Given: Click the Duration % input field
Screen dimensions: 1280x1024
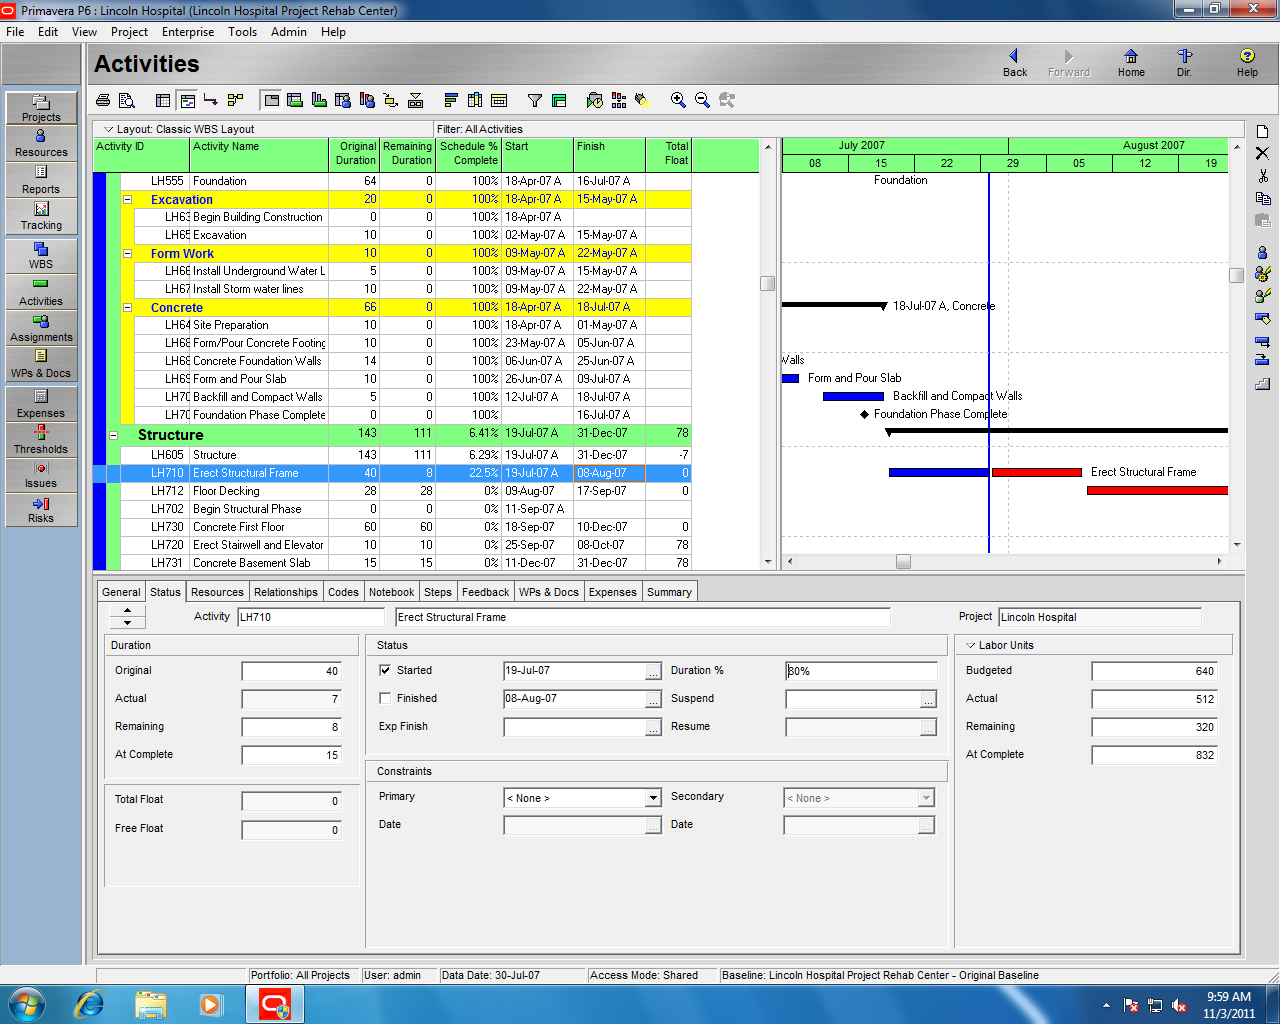Looking at the screenshot, I should 862,671.
